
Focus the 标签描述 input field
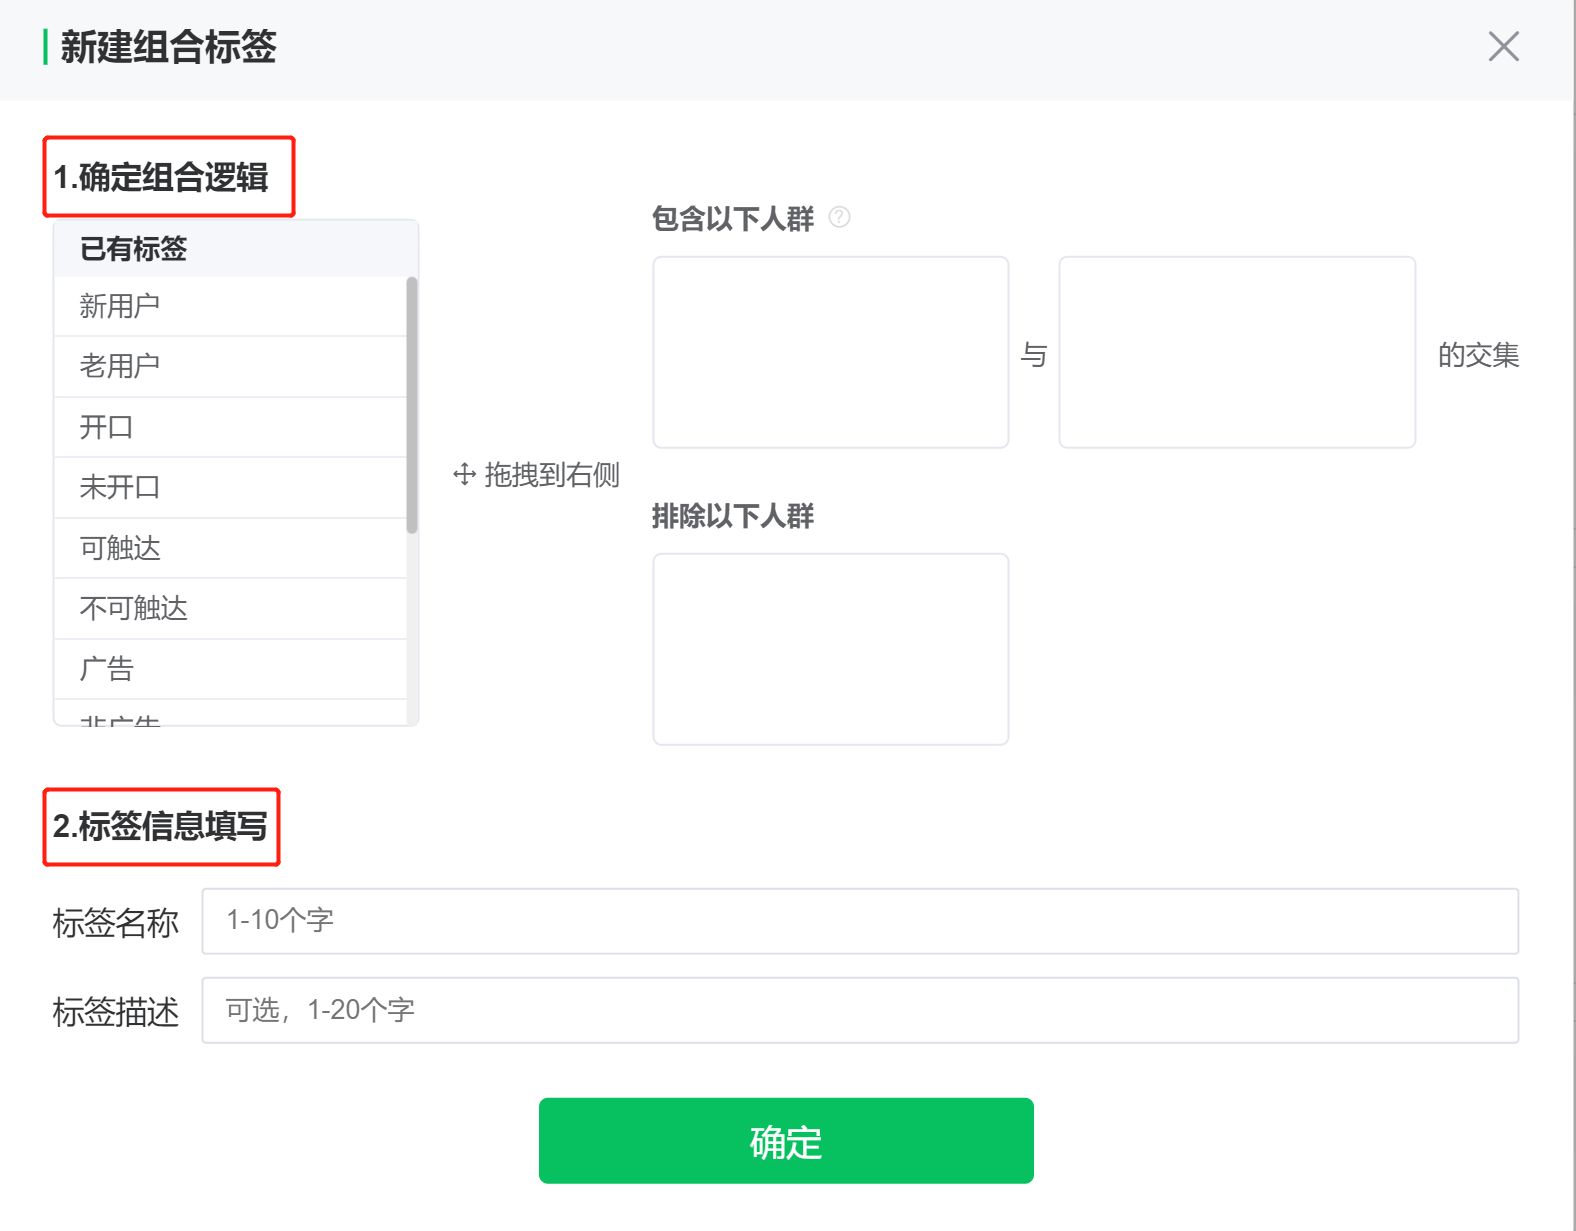[860, 1010]
